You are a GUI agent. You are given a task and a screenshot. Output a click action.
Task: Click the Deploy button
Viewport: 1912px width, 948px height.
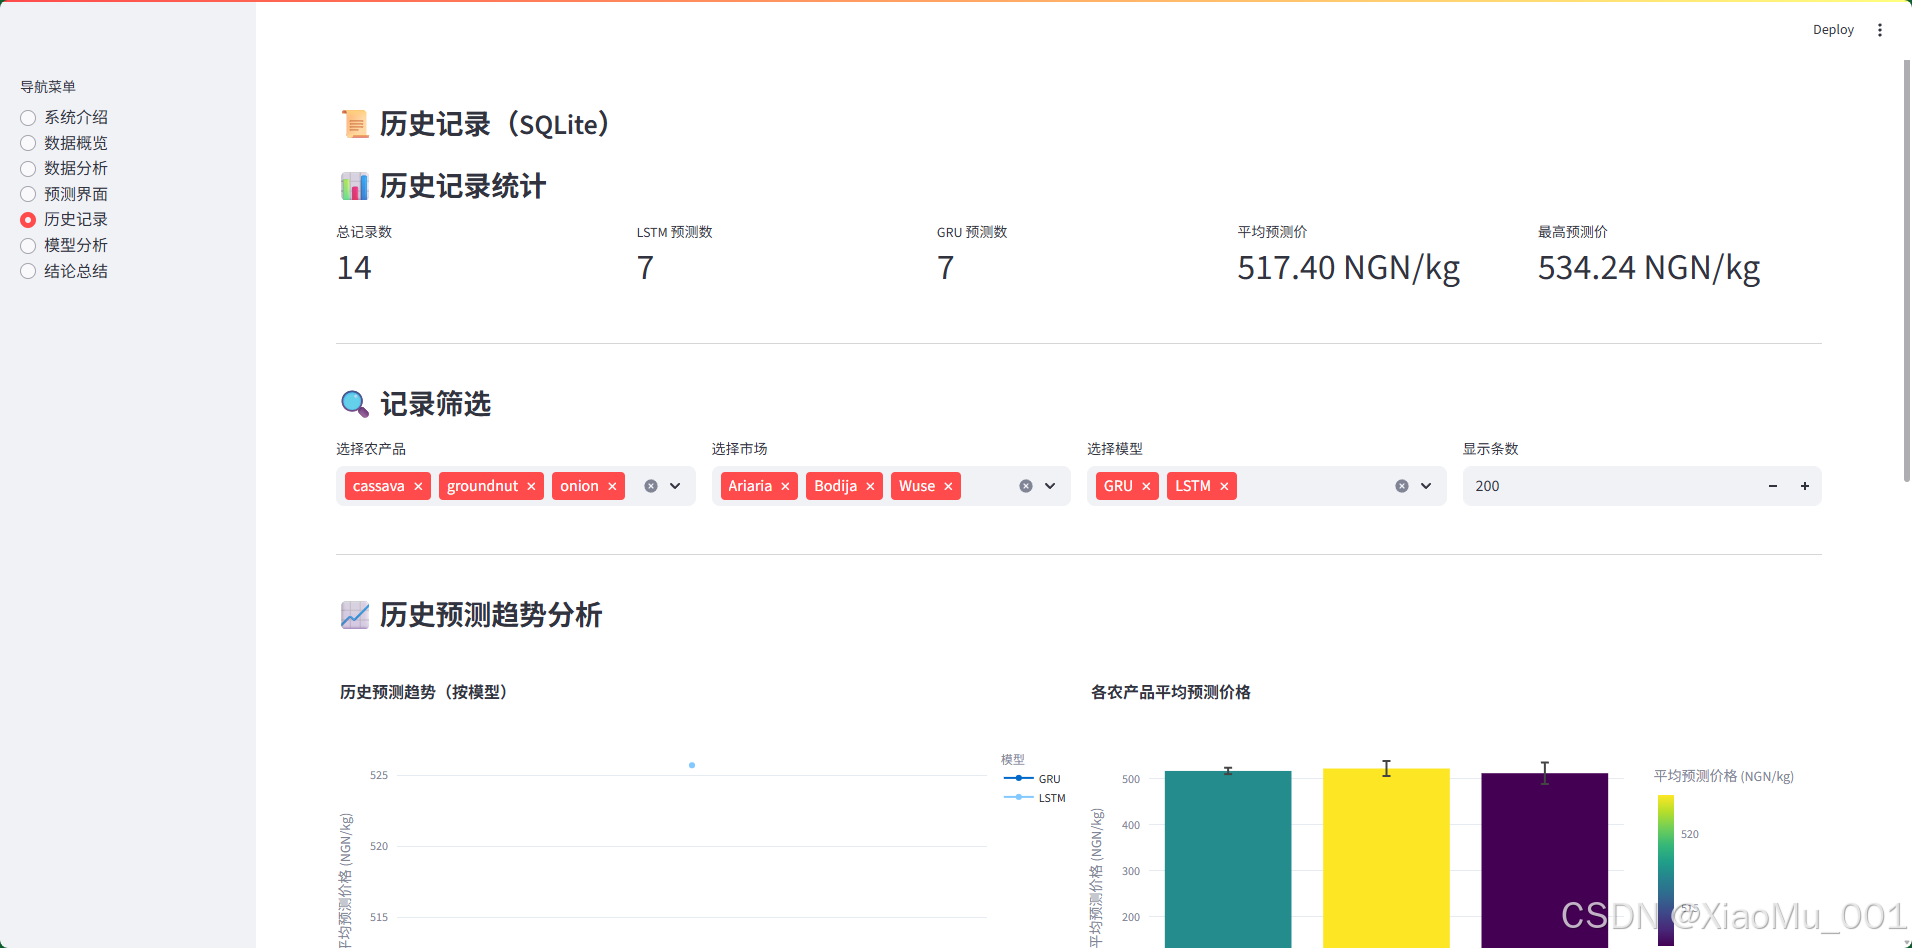(1833, 30)
